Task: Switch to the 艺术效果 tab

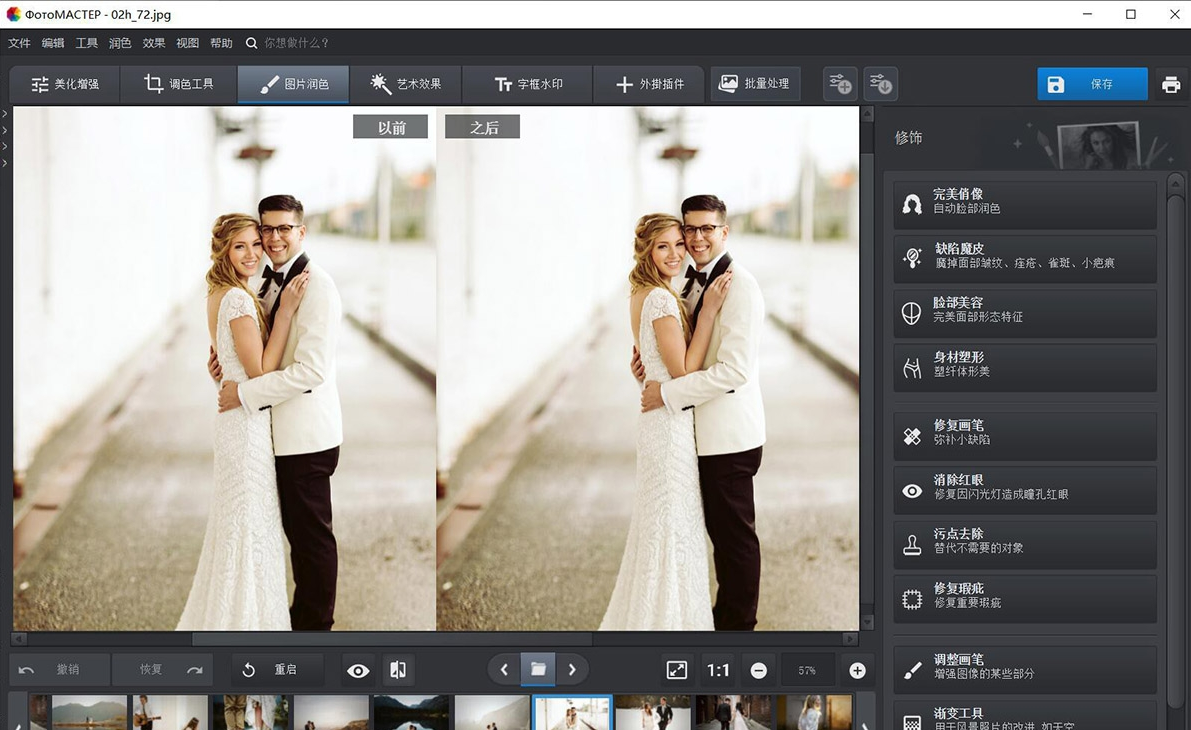Action: coord(406,84)
